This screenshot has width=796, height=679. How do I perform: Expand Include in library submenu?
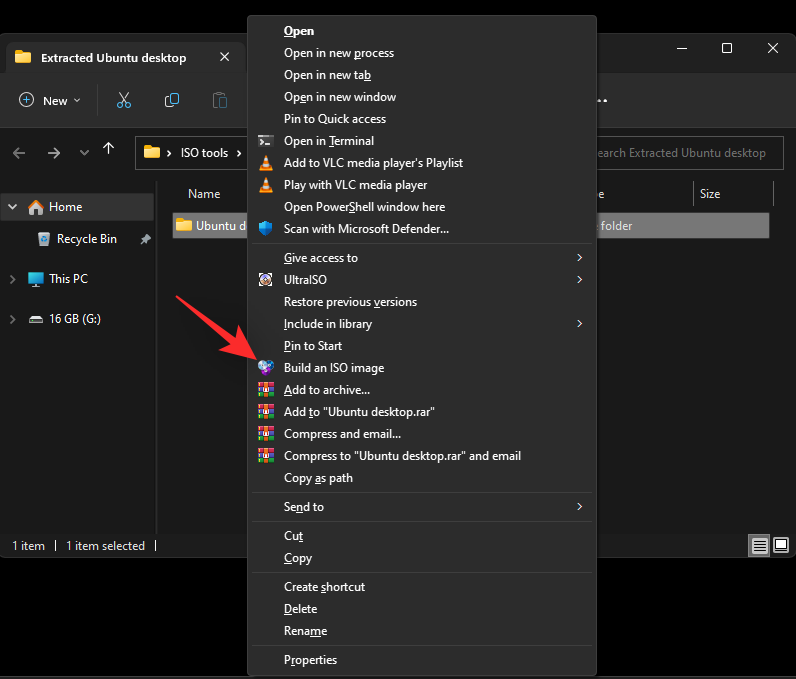[x=422, y=324]
